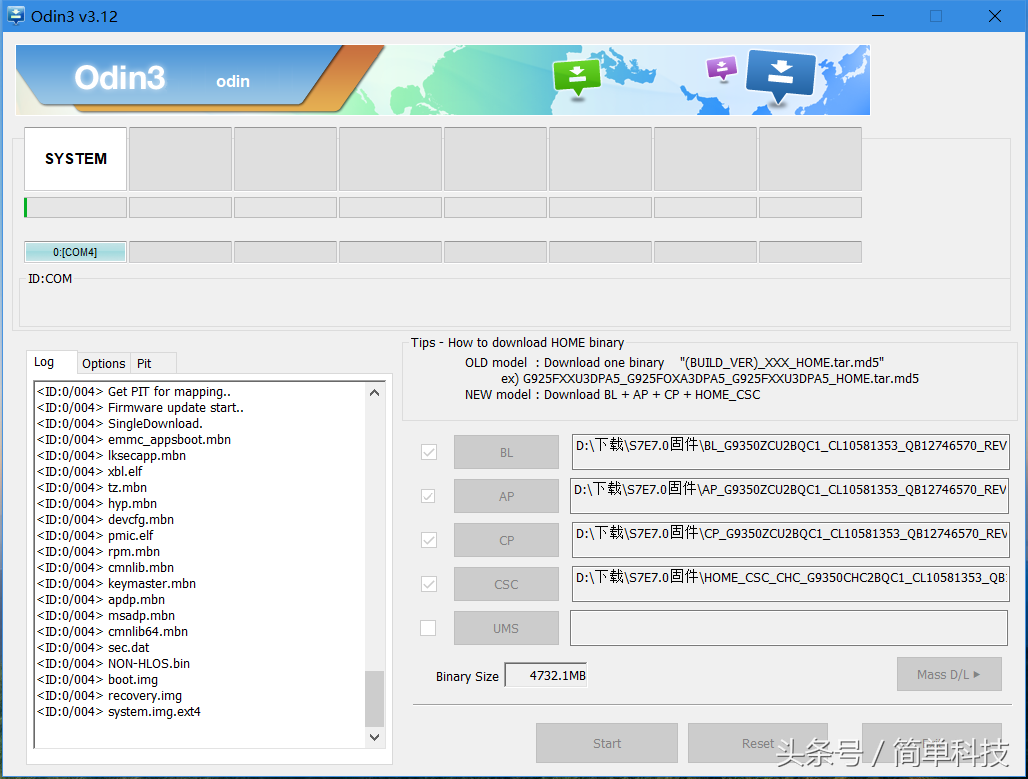Click the AP file path field

[789, 496]
